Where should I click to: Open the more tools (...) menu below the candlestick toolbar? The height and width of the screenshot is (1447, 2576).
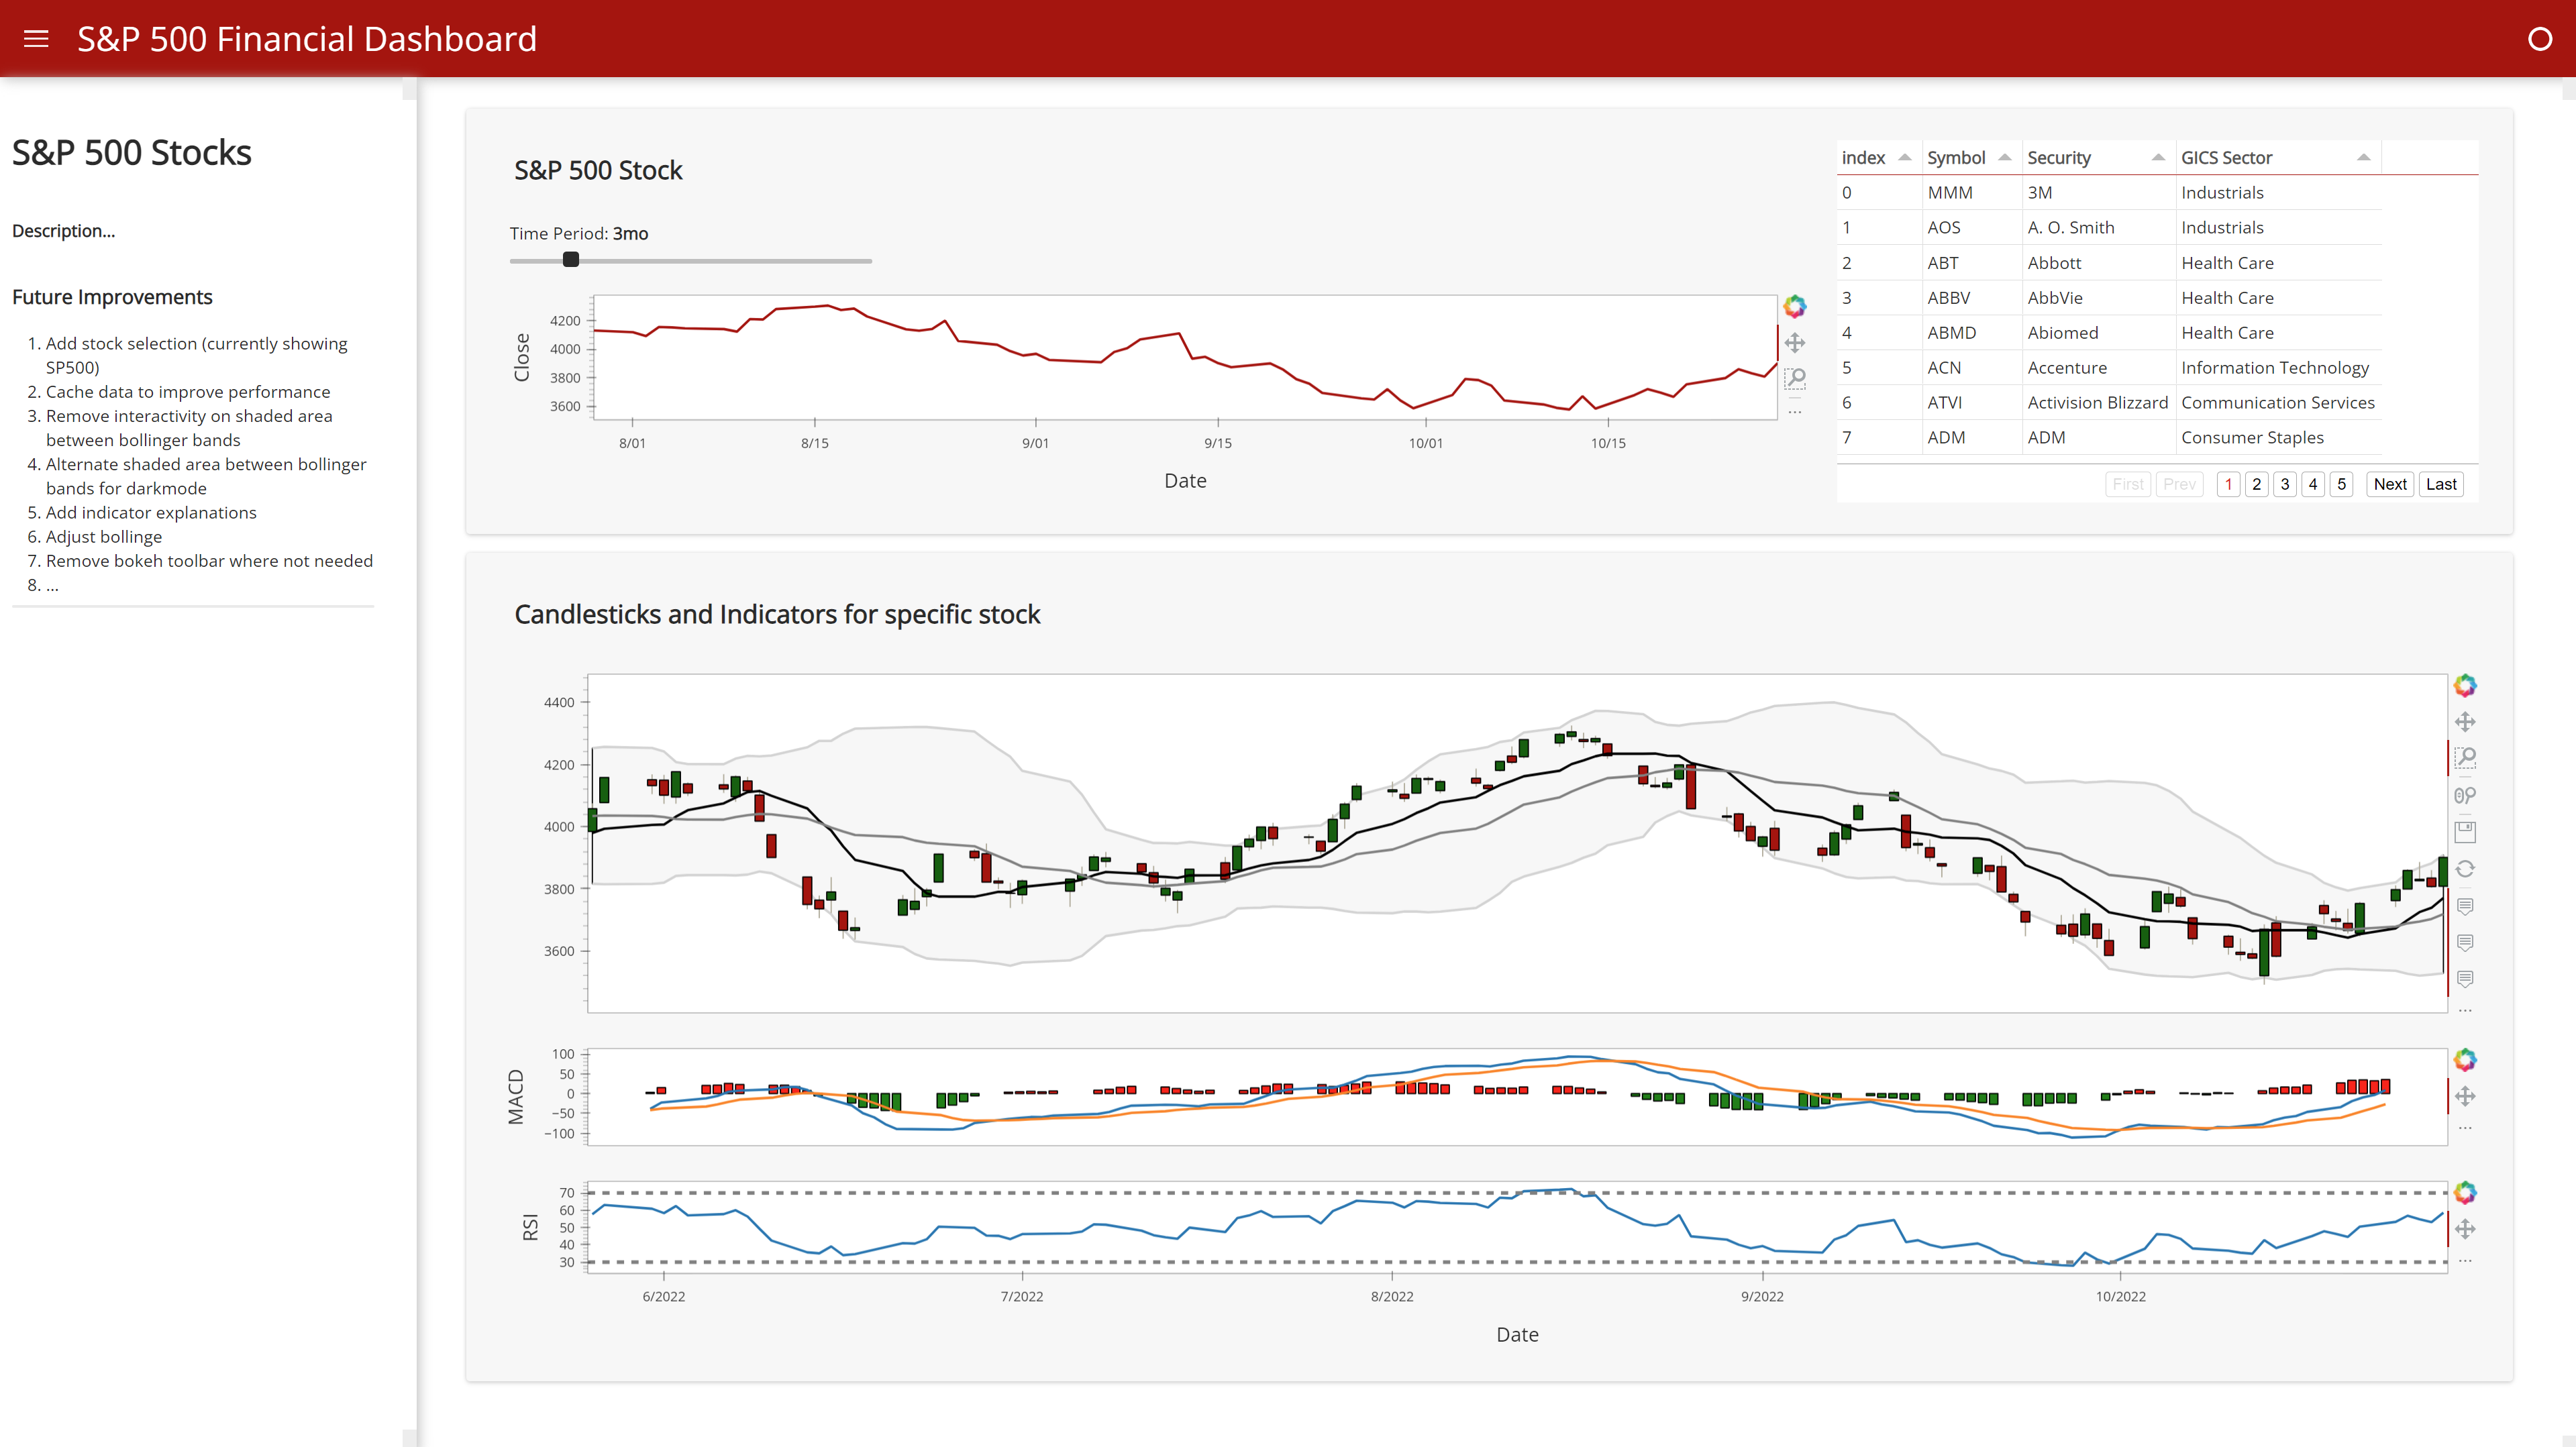(2465, 1010)
